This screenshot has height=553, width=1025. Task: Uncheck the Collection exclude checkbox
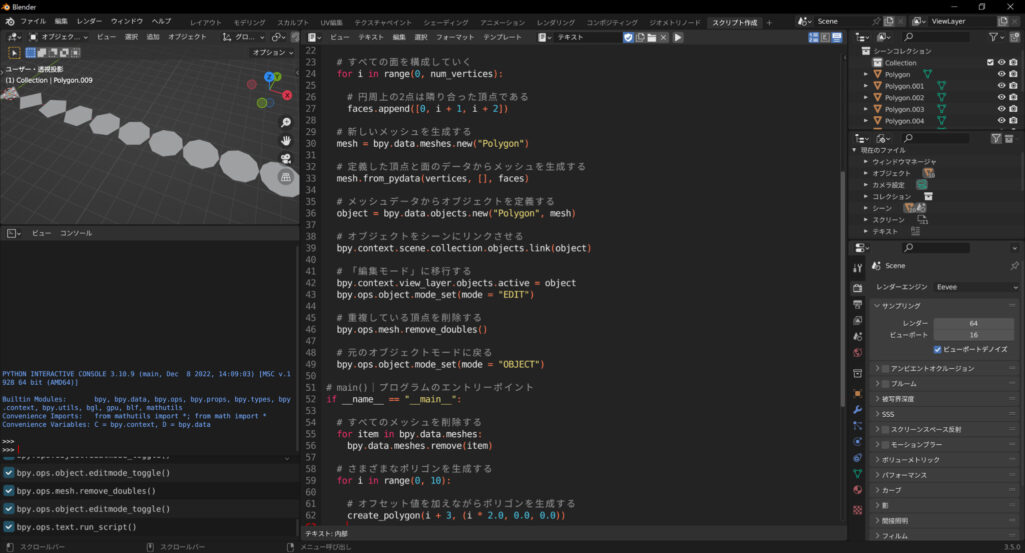[990, 63]
